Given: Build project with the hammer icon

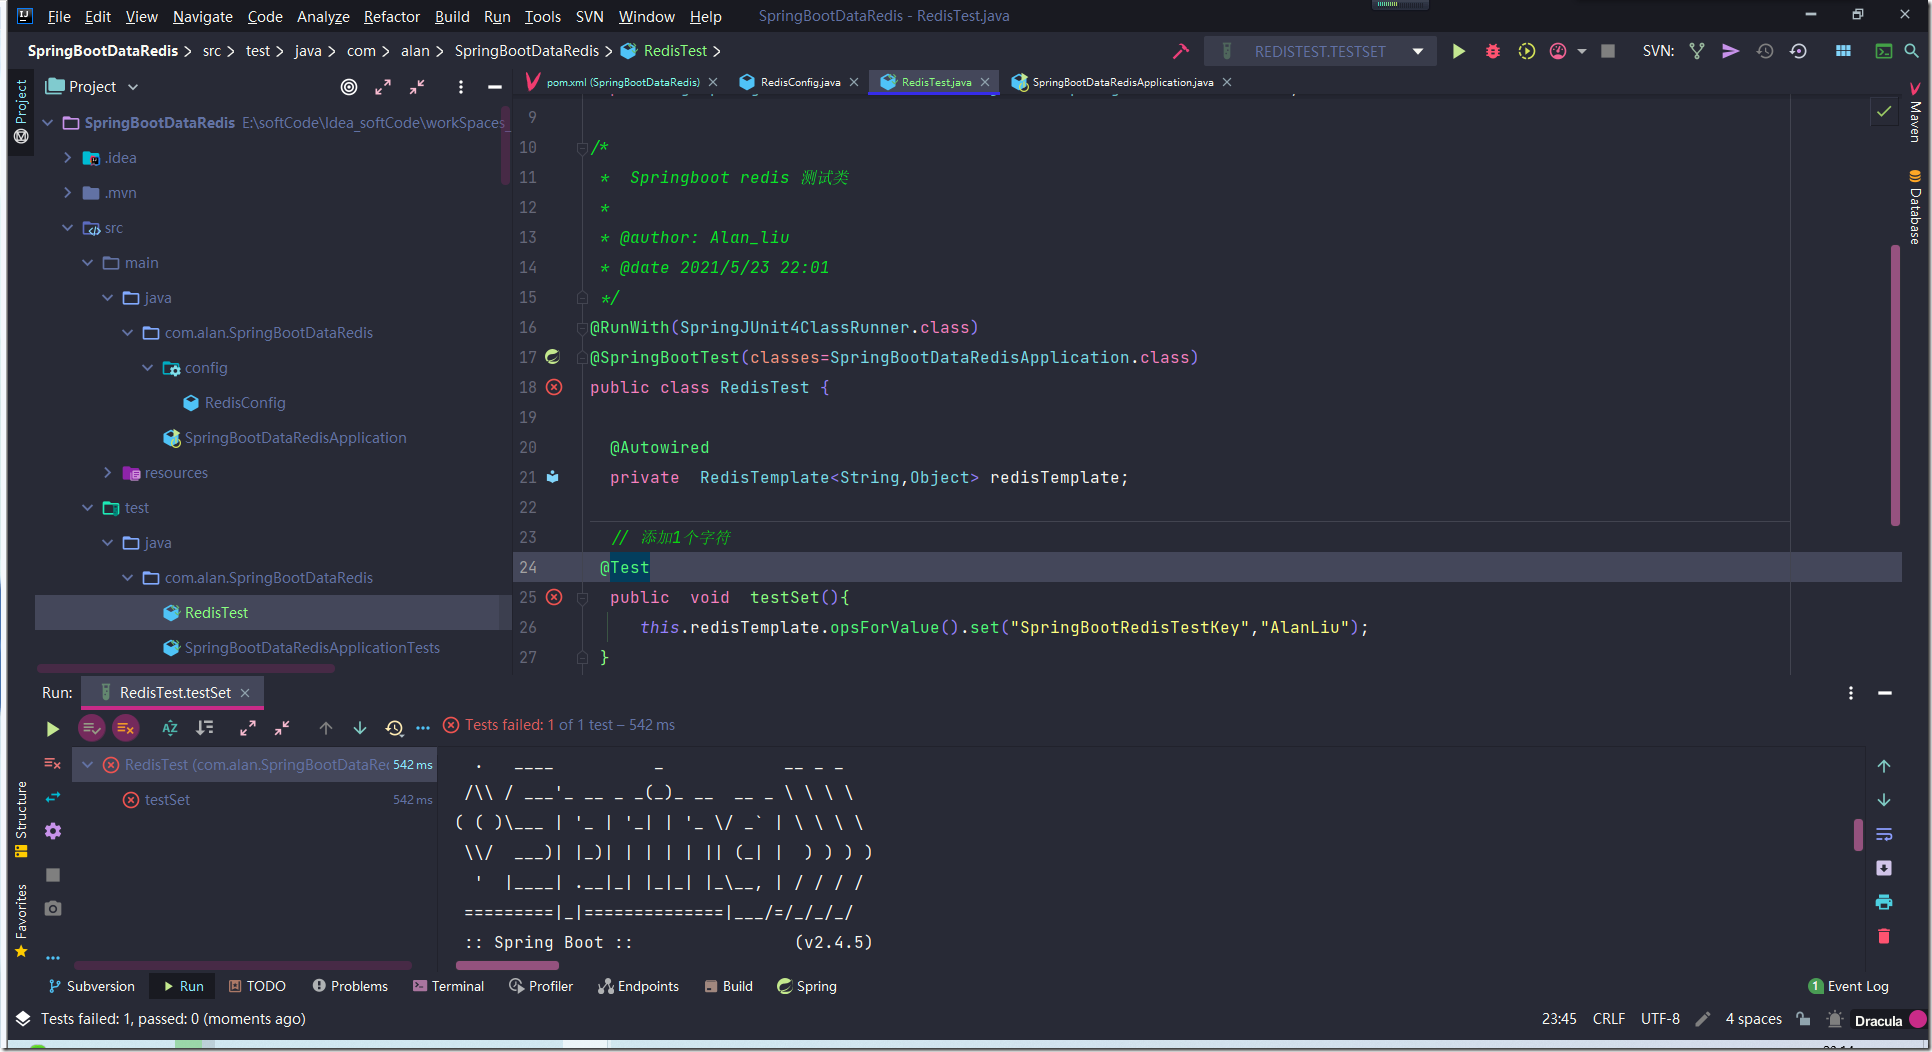Looking at the screenshot, I should click(x=1180, y=51).
